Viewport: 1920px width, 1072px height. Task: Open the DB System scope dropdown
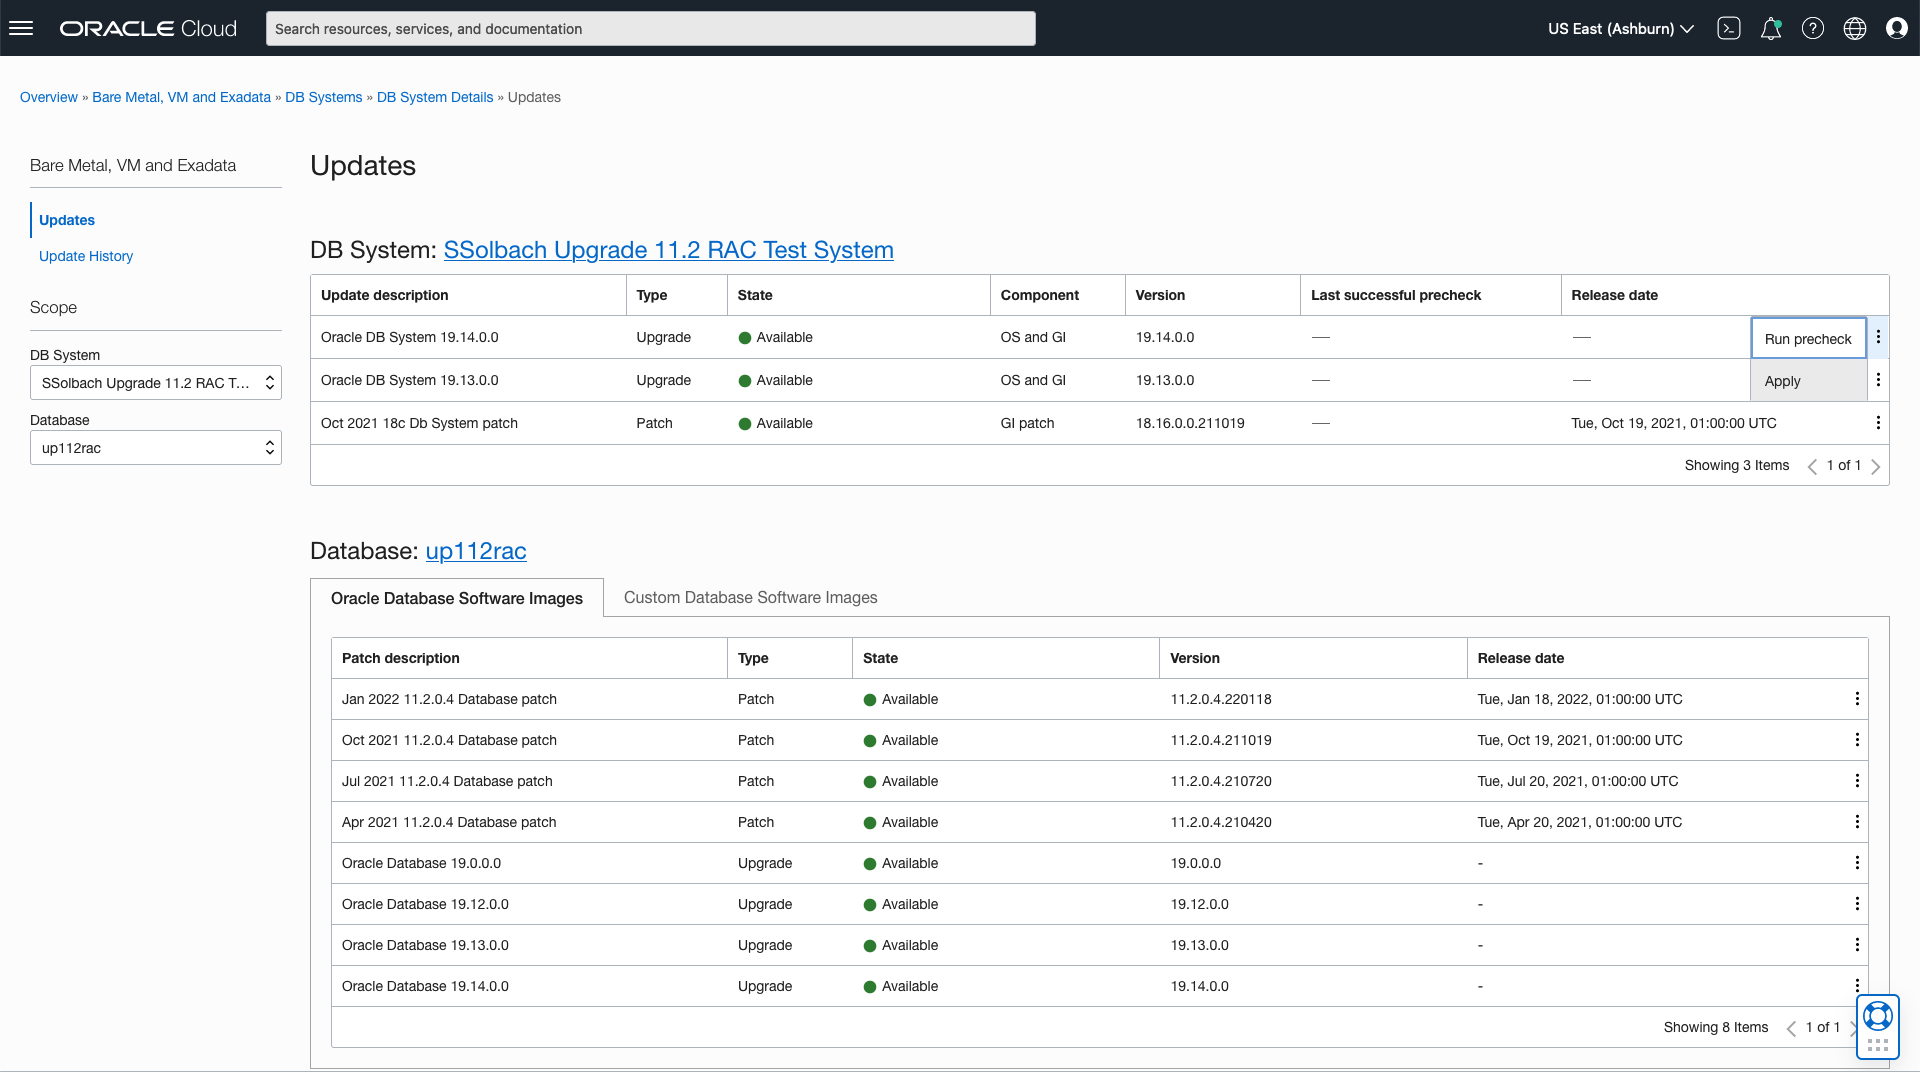(156, 383)
